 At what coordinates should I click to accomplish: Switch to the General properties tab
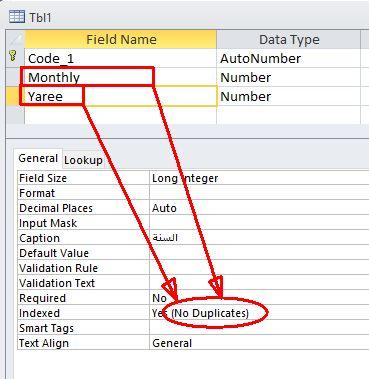pos(38,158)
